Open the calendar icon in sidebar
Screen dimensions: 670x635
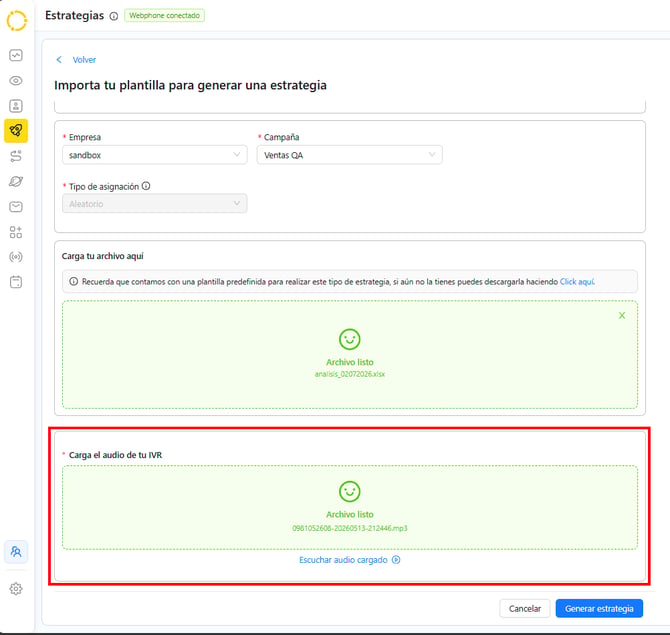[16, 282]
